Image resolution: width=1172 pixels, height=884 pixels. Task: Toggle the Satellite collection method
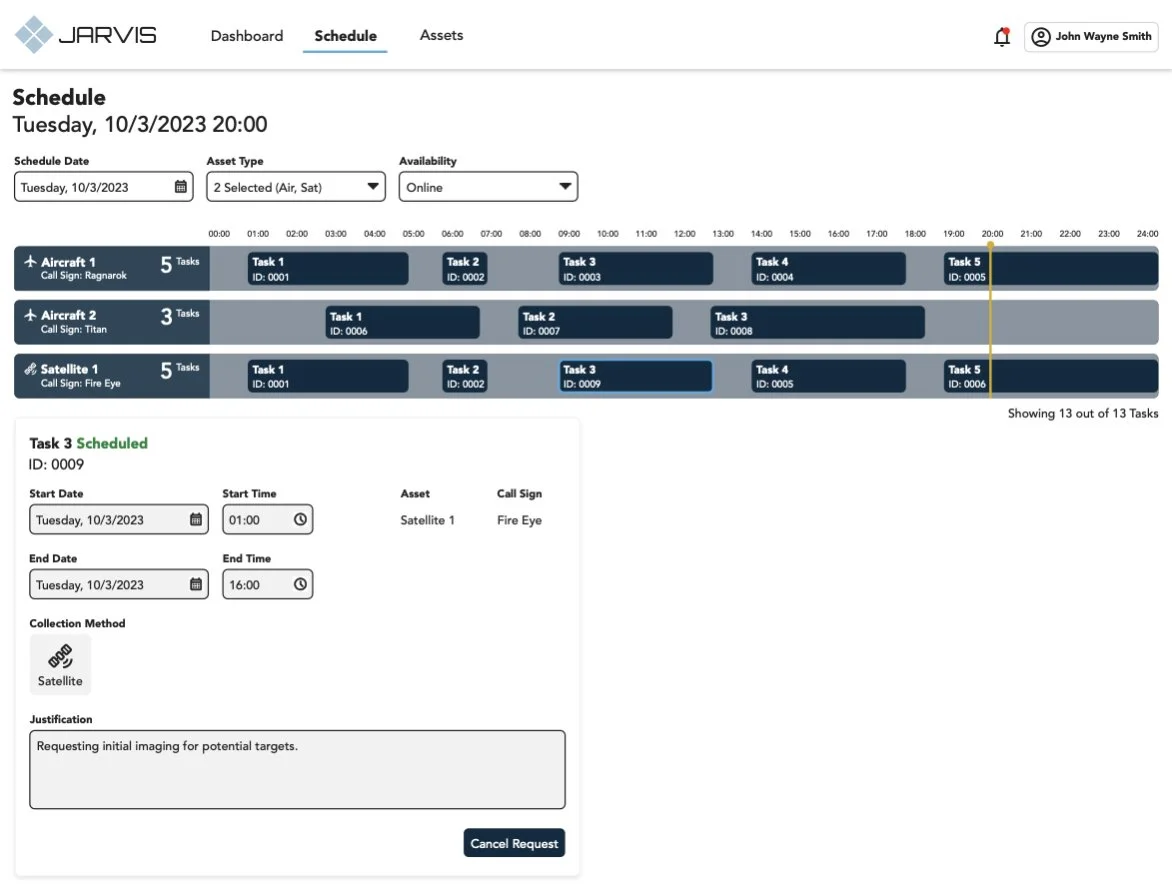click(x=60, y=664)
